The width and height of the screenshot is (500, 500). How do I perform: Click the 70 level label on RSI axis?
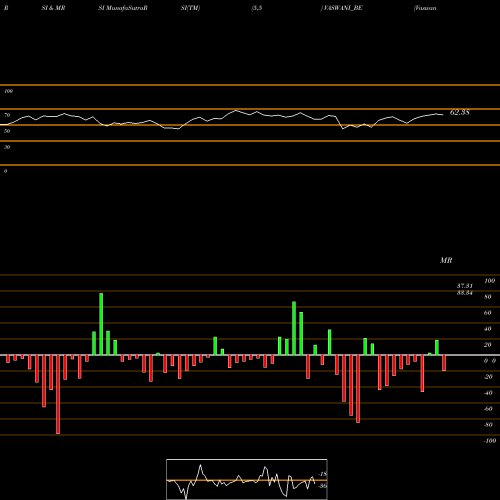[7, 115]
